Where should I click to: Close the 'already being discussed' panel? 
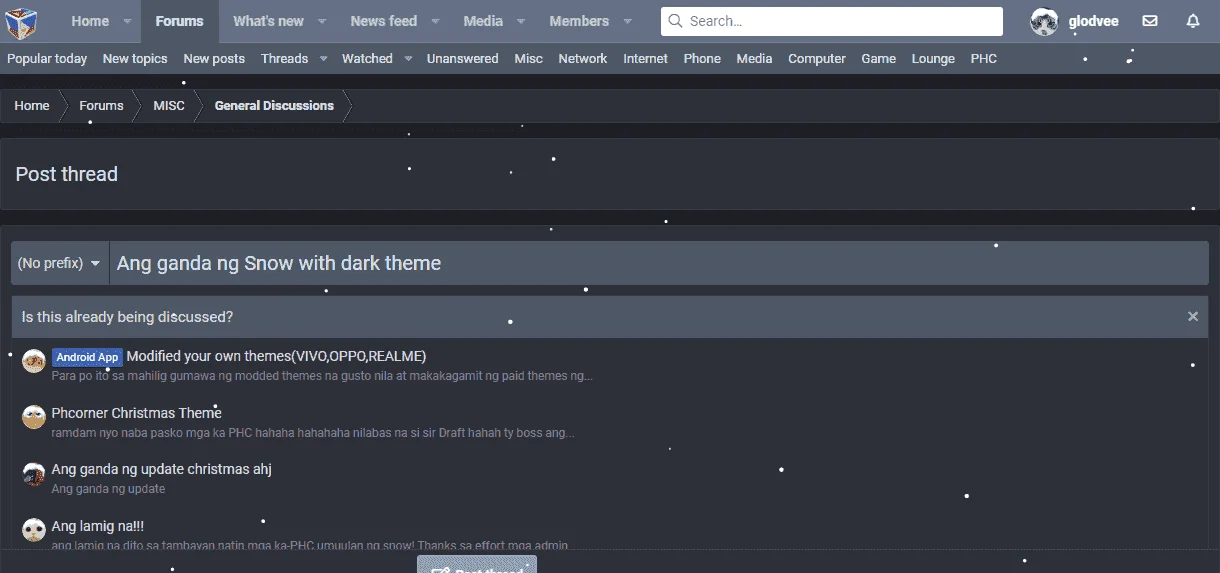(1193, 316)
